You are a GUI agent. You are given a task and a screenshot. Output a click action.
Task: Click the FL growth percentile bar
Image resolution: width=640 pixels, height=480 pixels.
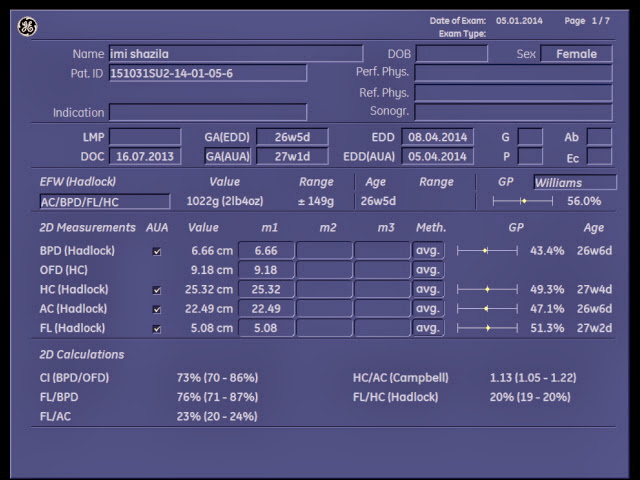tap(487, 328)
